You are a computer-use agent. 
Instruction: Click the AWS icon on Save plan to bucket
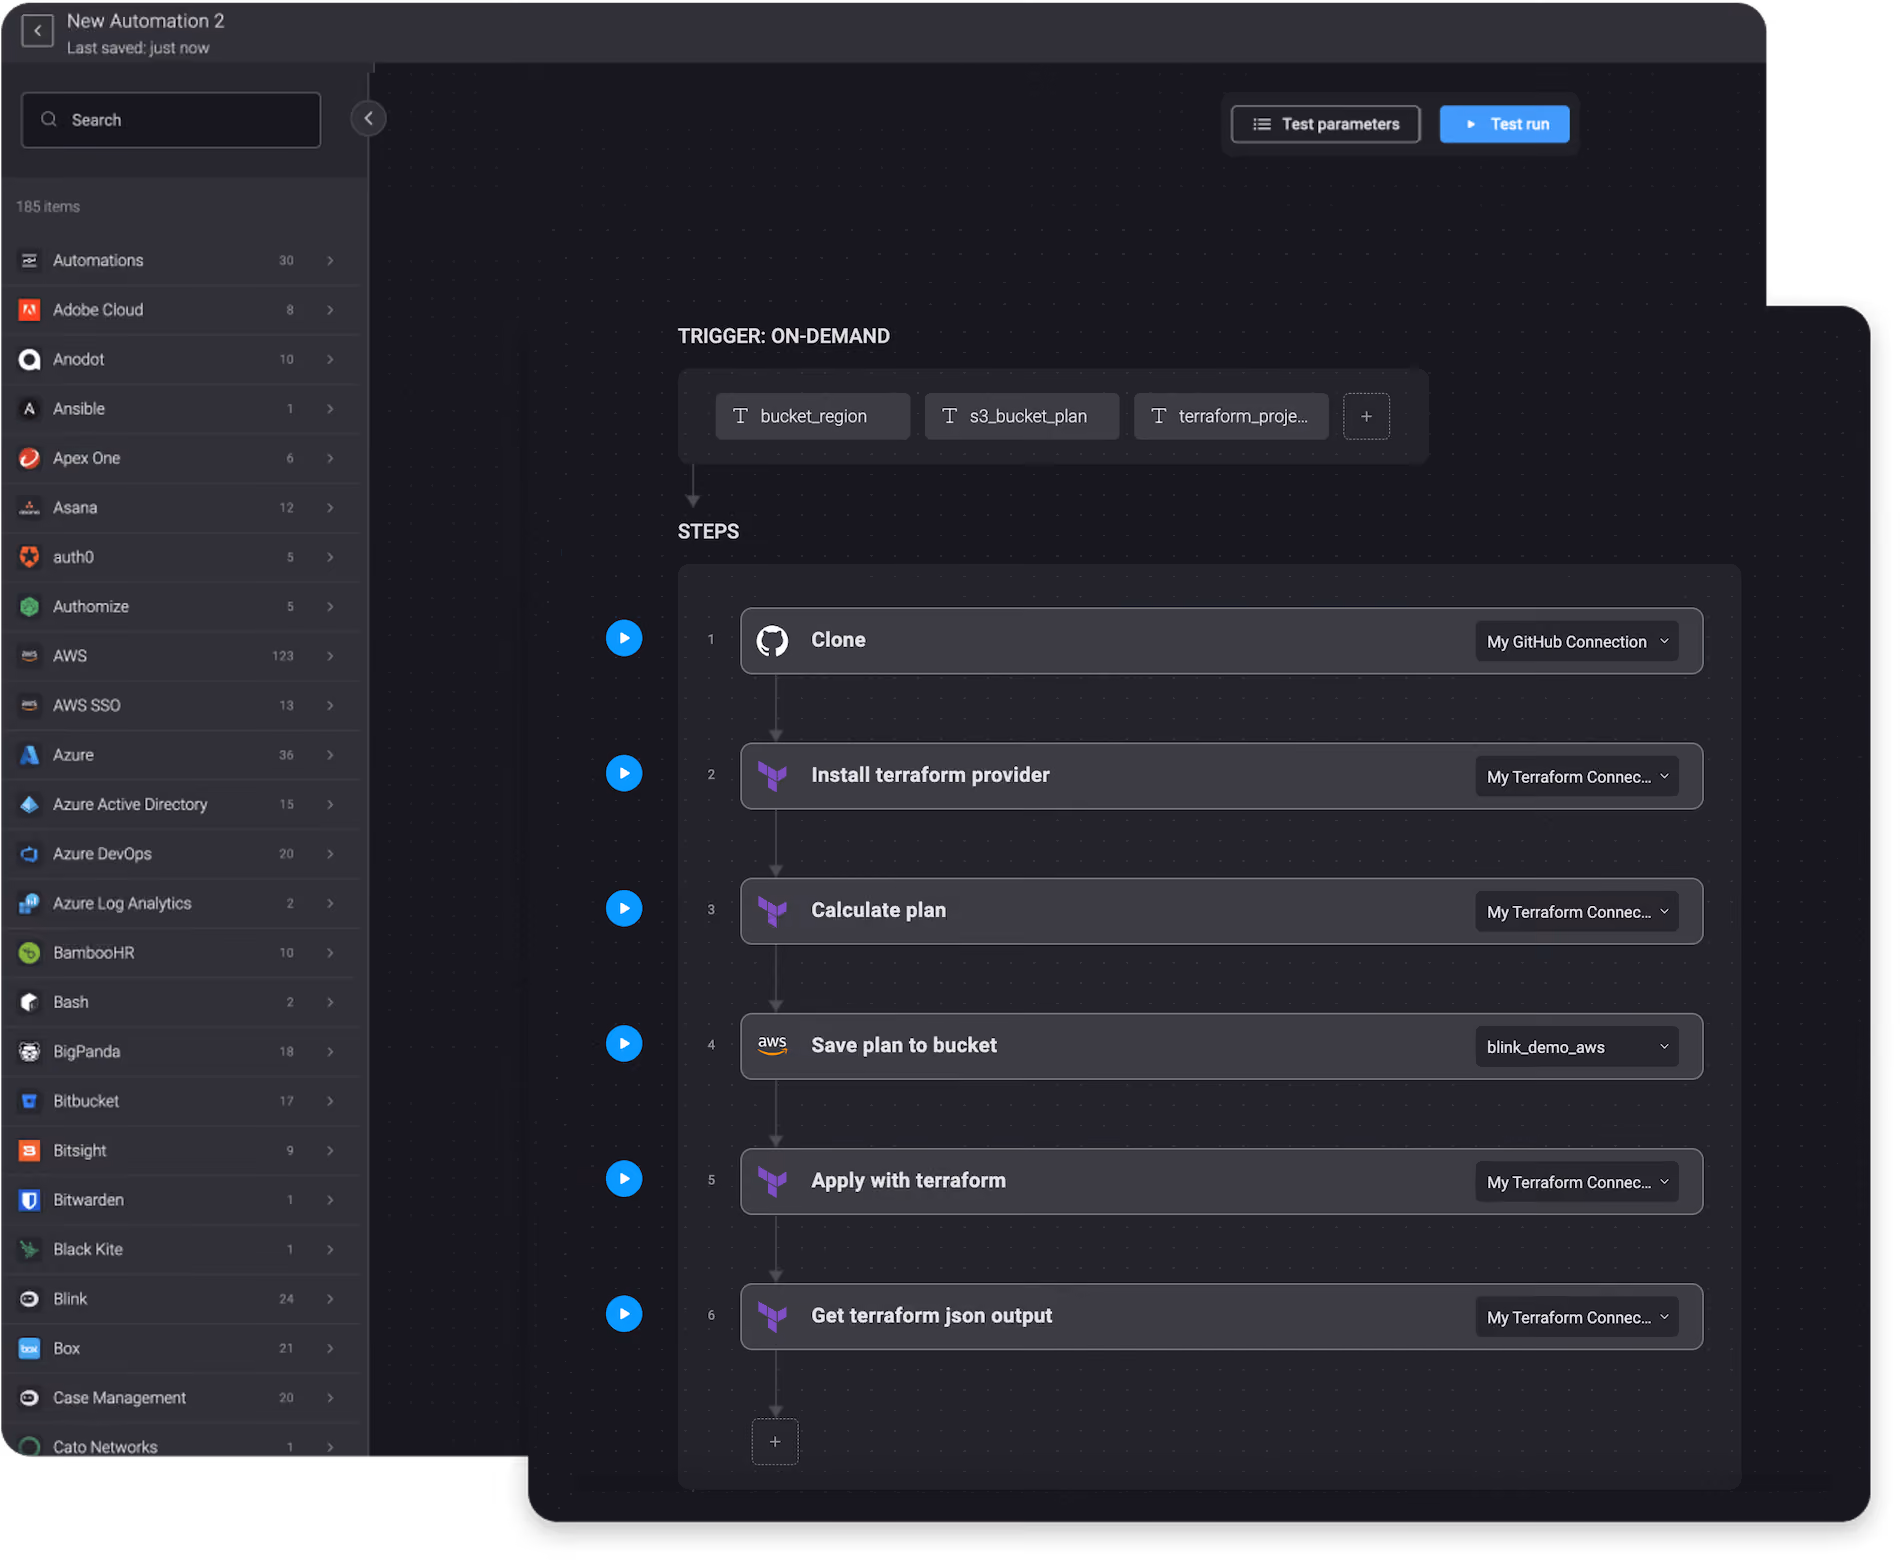(772, 1045)
